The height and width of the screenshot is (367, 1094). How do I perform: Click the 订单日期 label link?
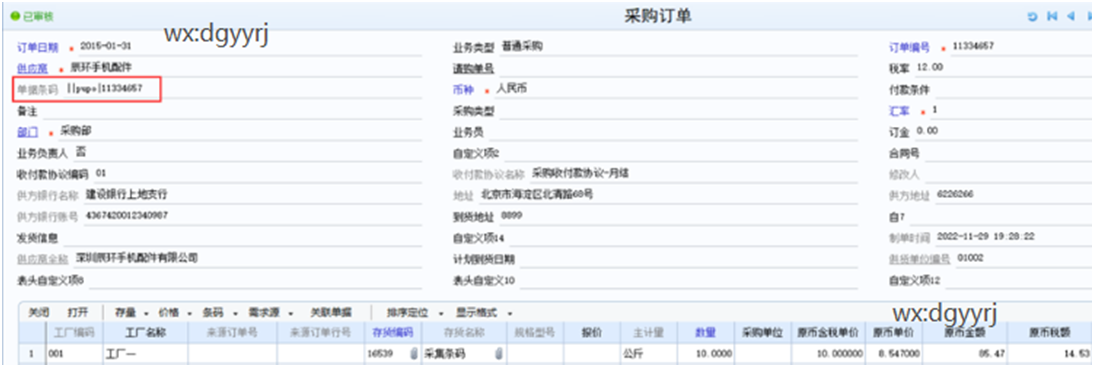(x=37, y=47)
